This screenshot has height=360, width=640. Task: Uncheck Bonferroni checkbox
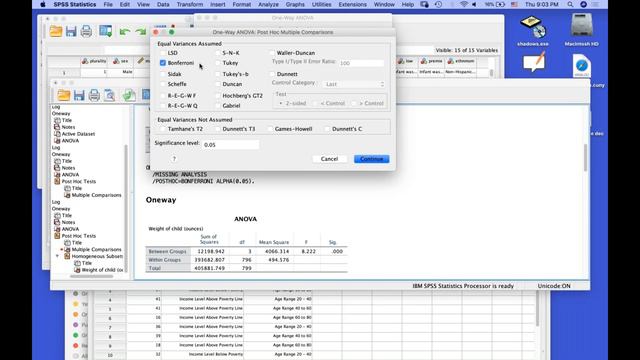[x=163, y=63]
